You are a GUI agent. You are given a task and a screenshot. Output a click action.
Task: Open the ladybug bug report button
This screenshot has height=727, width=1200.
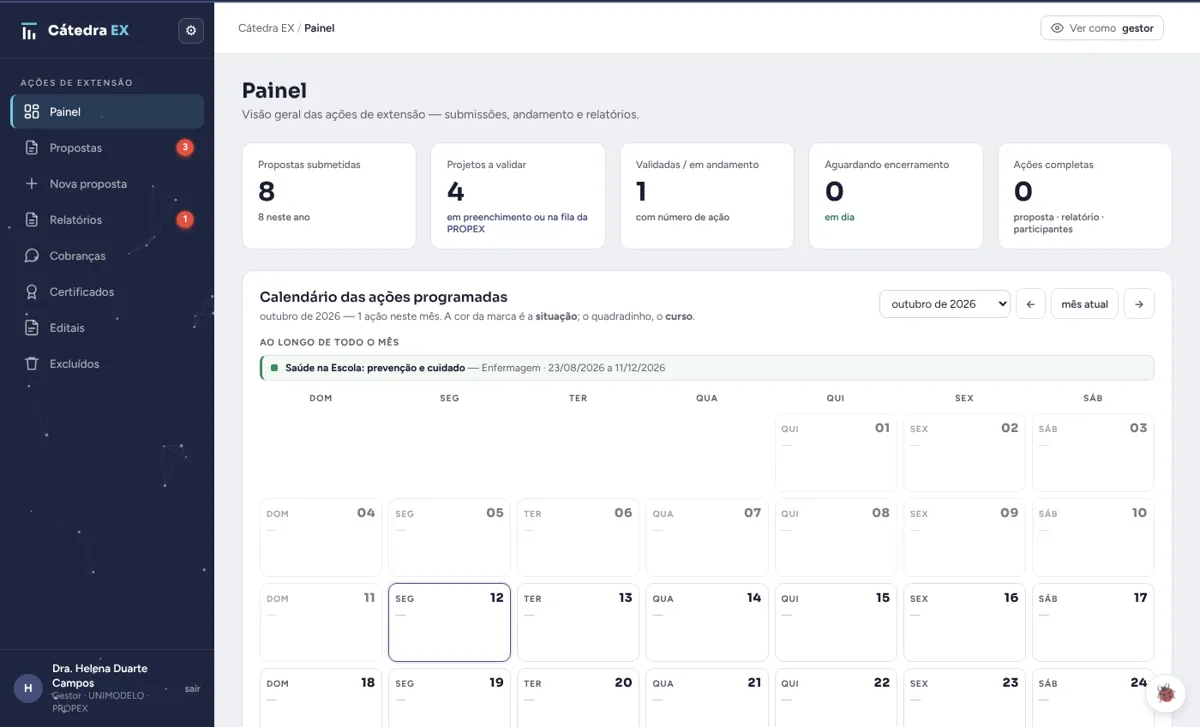tap(1165, 693)
